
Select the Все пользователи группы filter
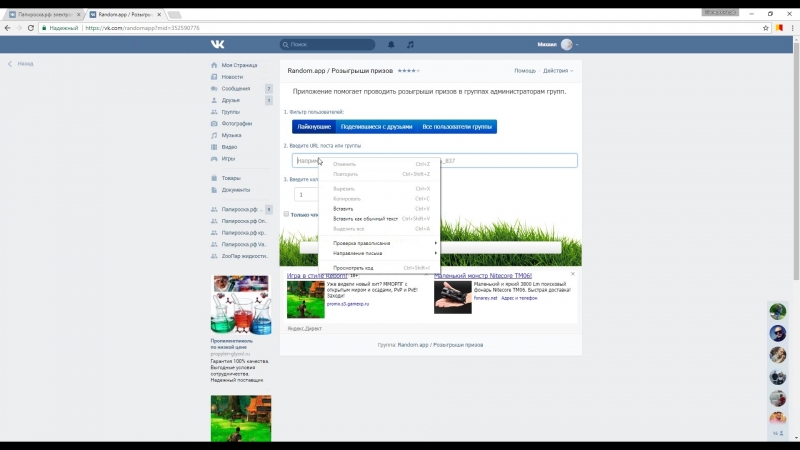(456, 127)
